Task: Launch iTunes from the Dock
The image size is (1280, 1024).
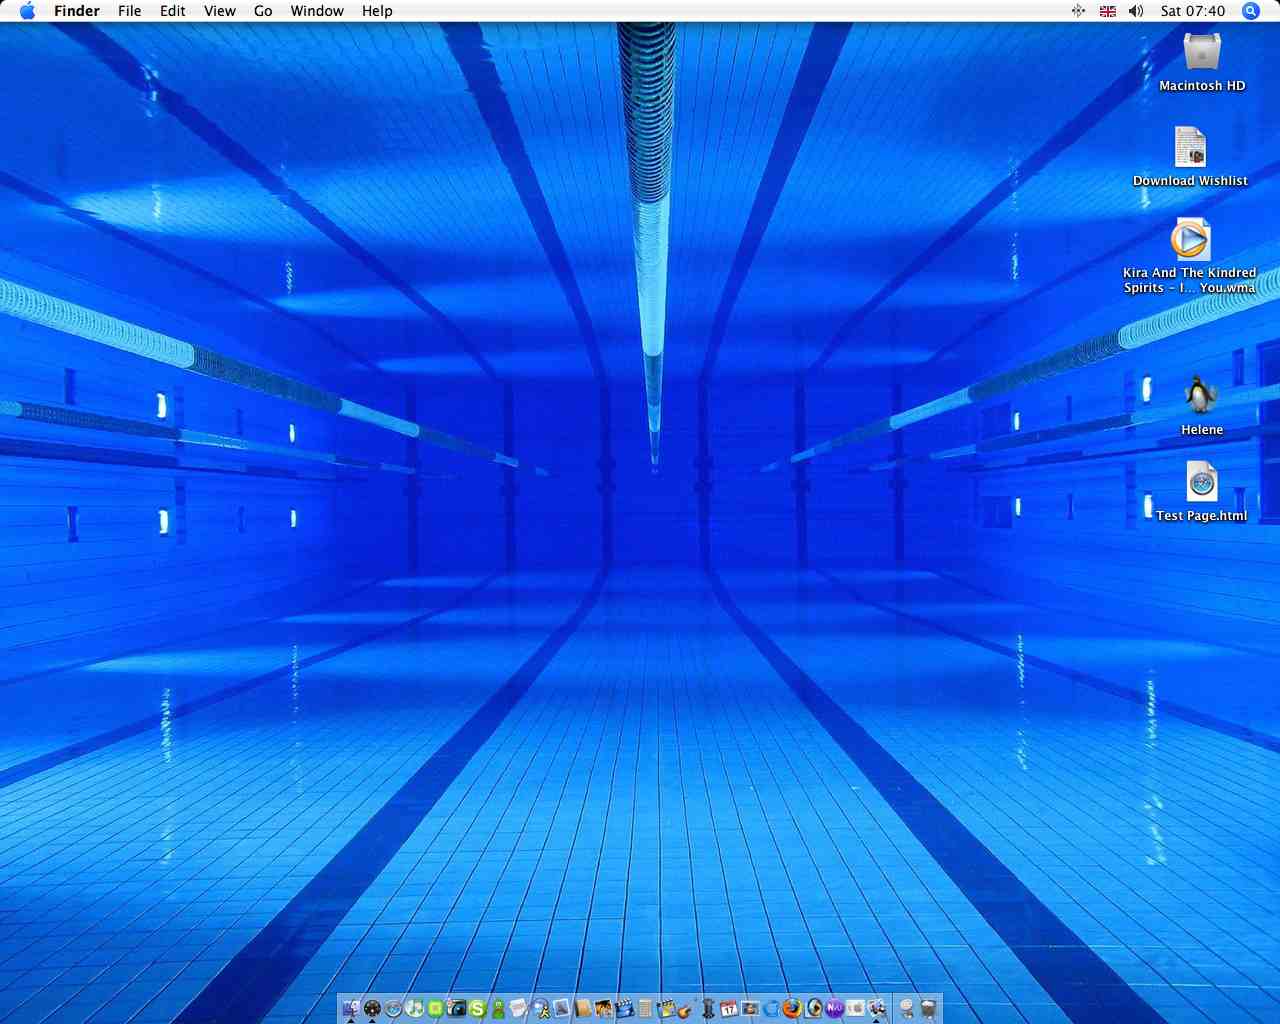Action: (414, 1008)
